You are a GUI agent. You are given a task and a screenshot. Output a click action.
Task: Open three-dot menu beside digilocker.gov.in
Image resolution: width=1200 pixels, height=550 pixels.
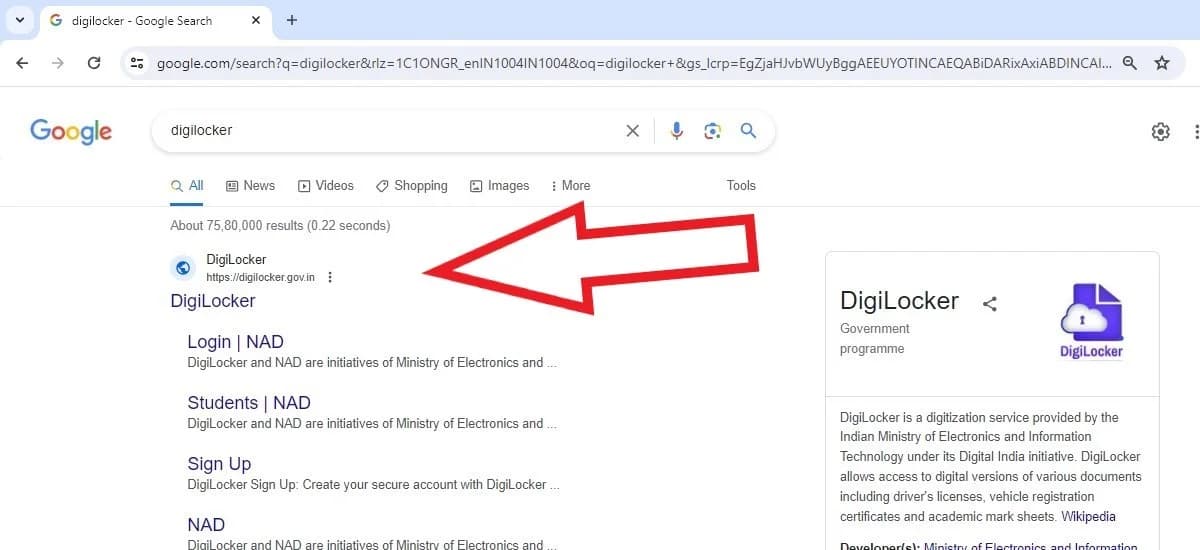(330, 277)
